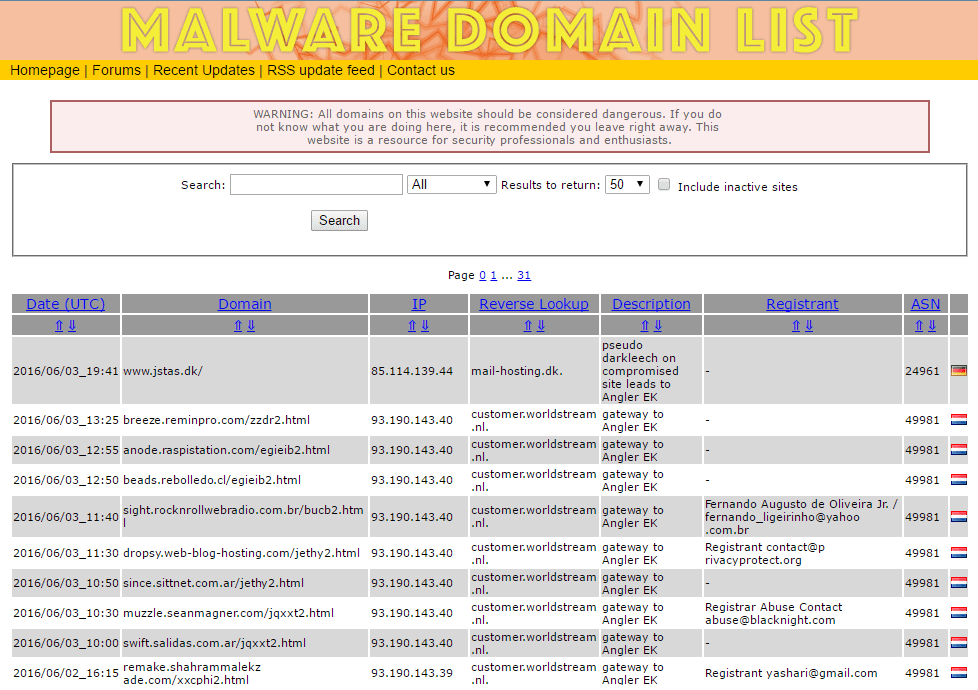
Task: Open Recent Updates navigation link
Action: tap(204, 70)
